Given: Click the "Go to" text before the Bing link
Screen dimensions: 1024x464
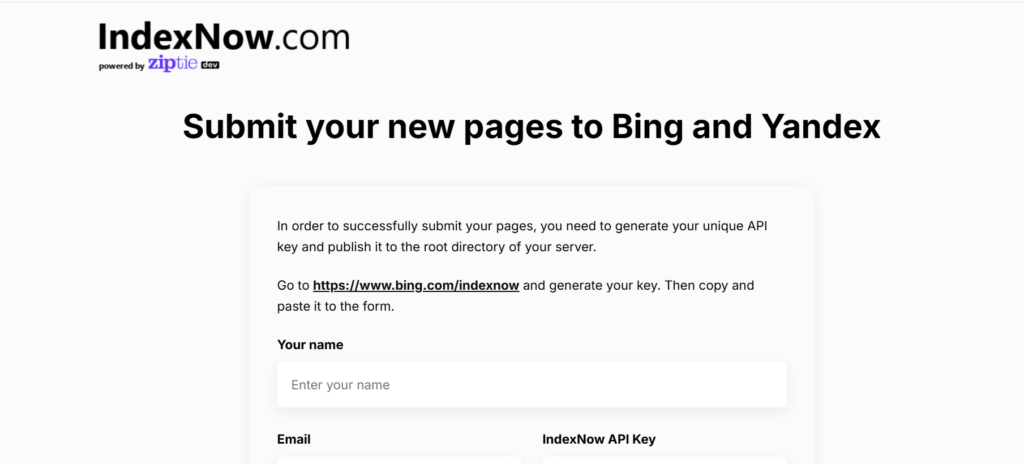Looking at the screenshot, I should point(293,285).
